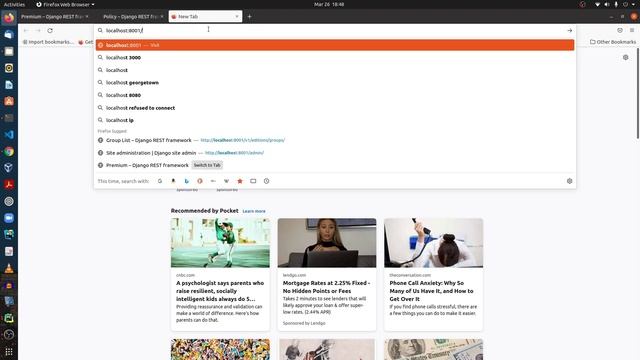
Task: Open Firefox account icon in toolbar
Action: (x=620, y=31)
